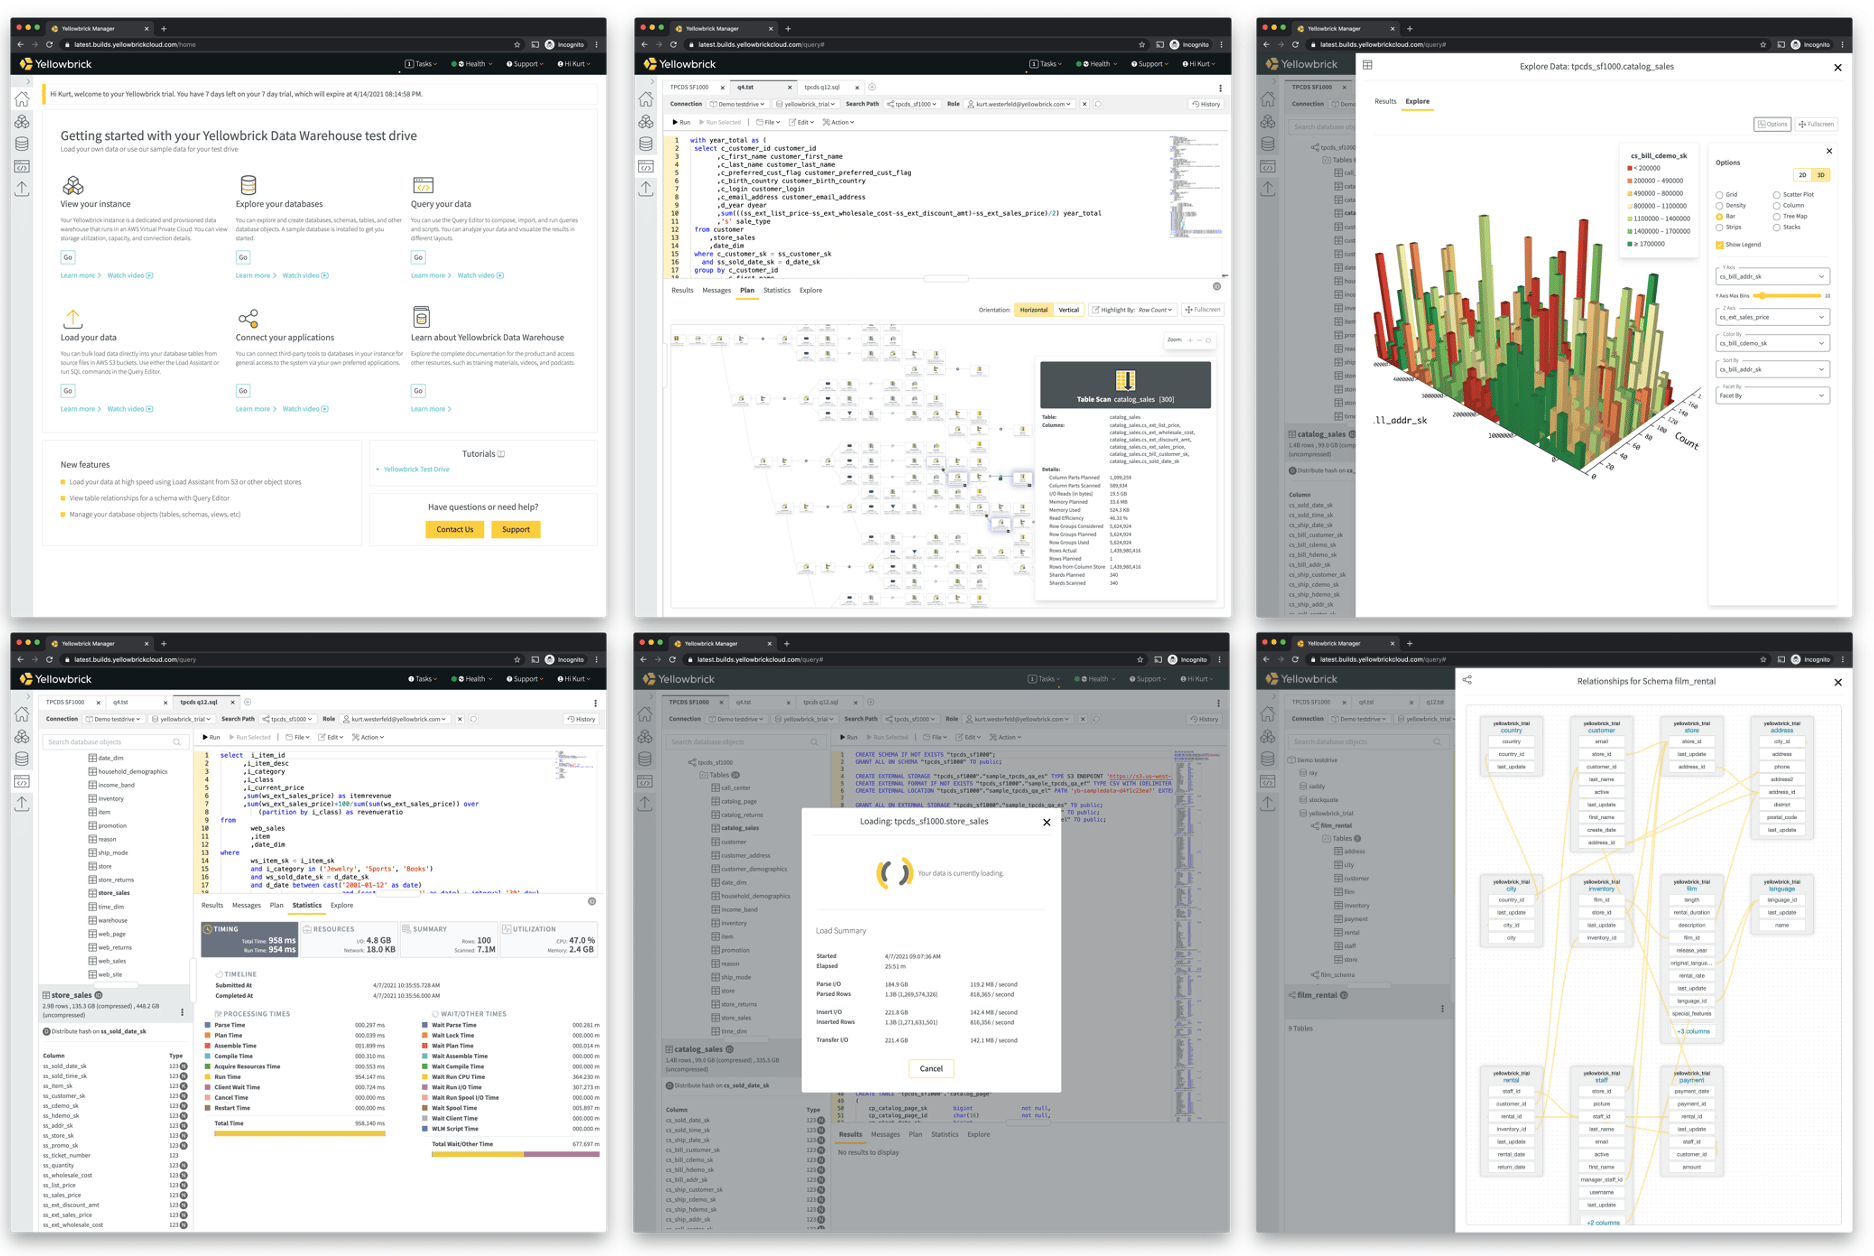Screen dimensions: 1874x1256
Task: Click Fullscreen in the Explore Data window
Action: click(x=1816, y=124)
